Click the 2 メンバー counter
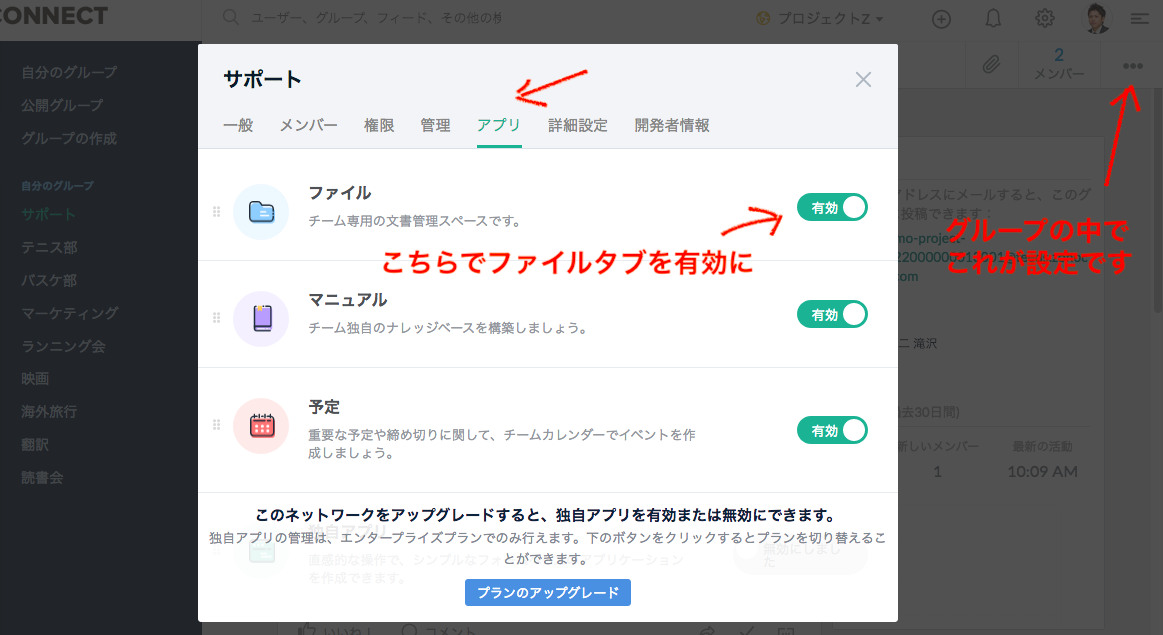The width and height of the screenshot is (1163, 635). (x=1058, y=64)
